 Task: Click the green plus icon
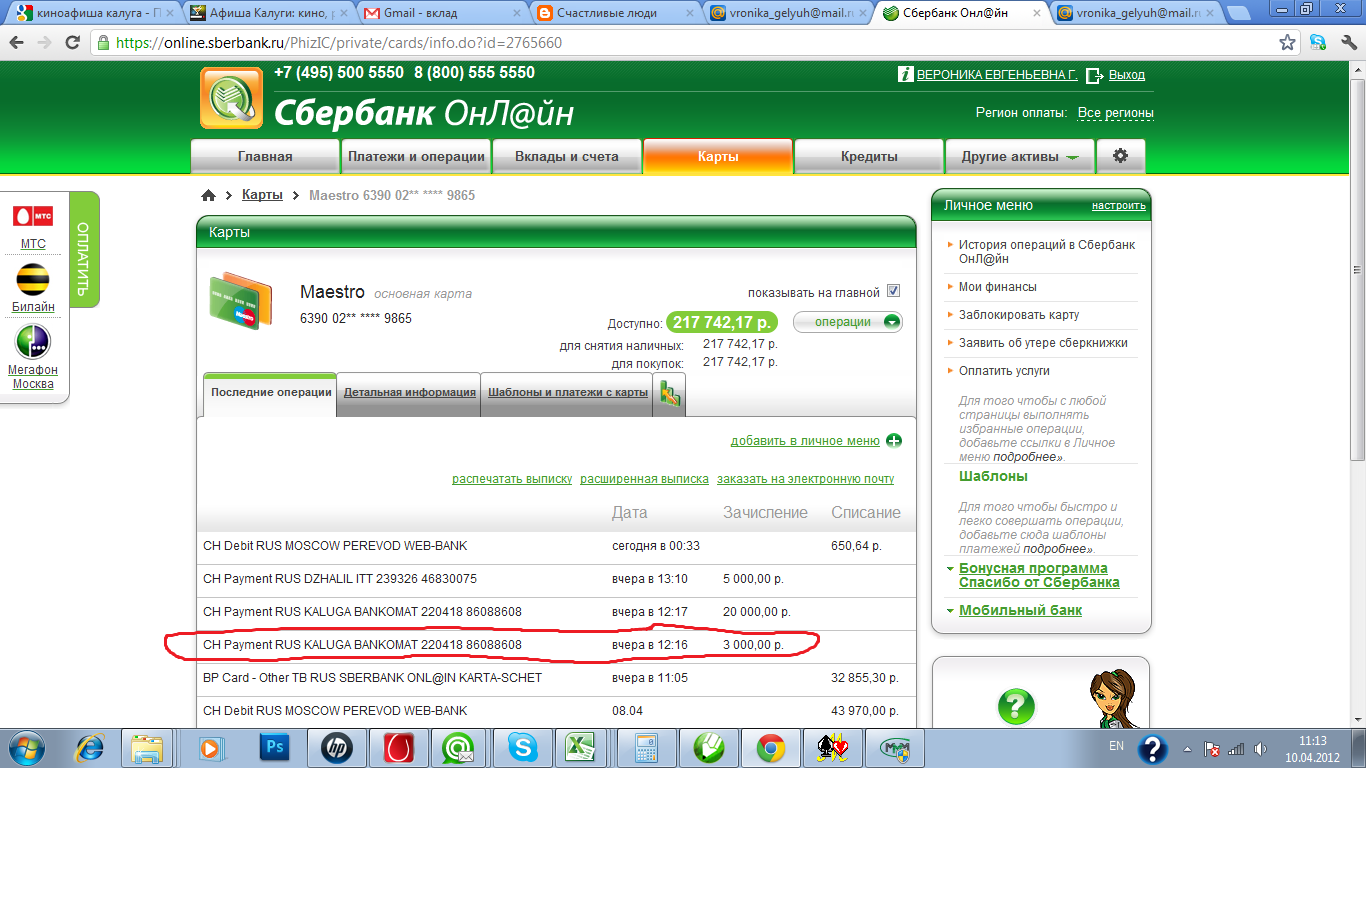tap(894, 441)
